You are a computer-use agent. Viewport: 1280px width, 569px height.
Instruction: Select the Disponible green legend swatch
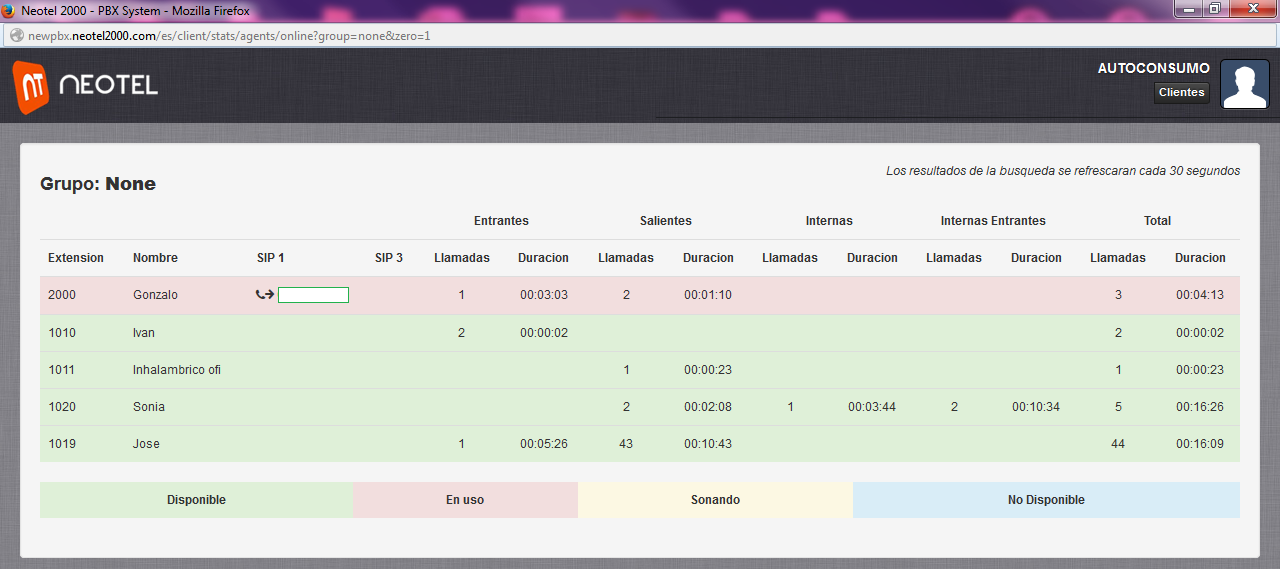[196, 500]
